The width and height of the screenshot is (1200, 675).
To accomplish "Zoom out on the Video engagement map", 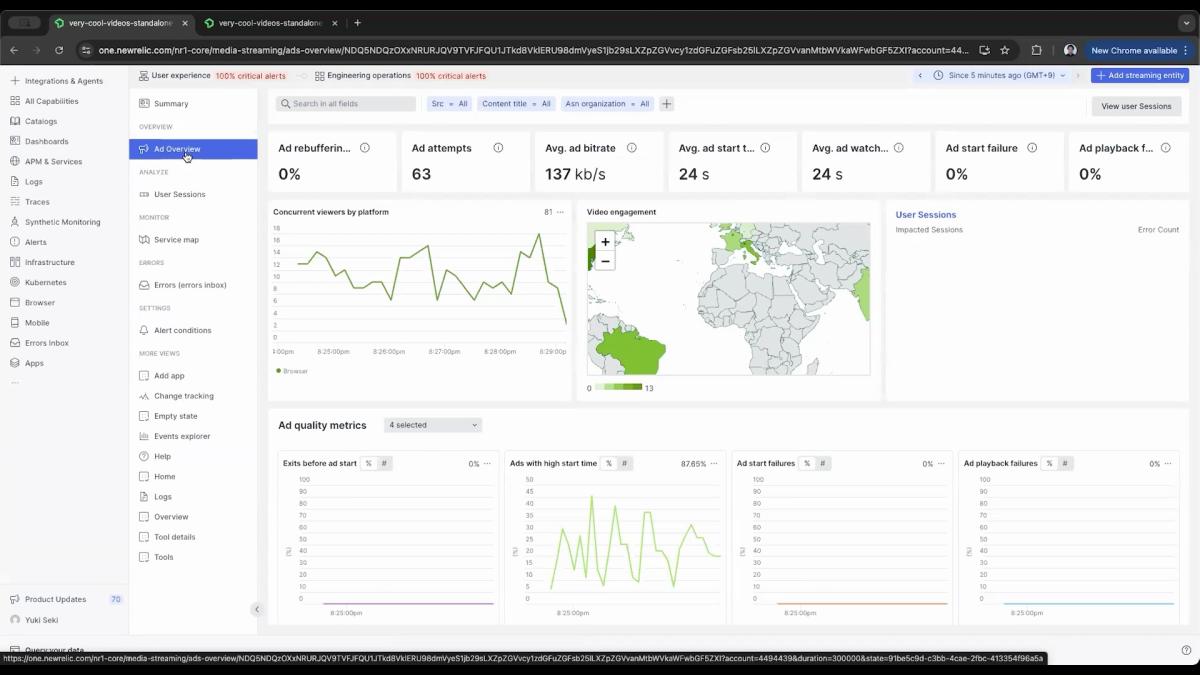I will (x=605, y=261).
